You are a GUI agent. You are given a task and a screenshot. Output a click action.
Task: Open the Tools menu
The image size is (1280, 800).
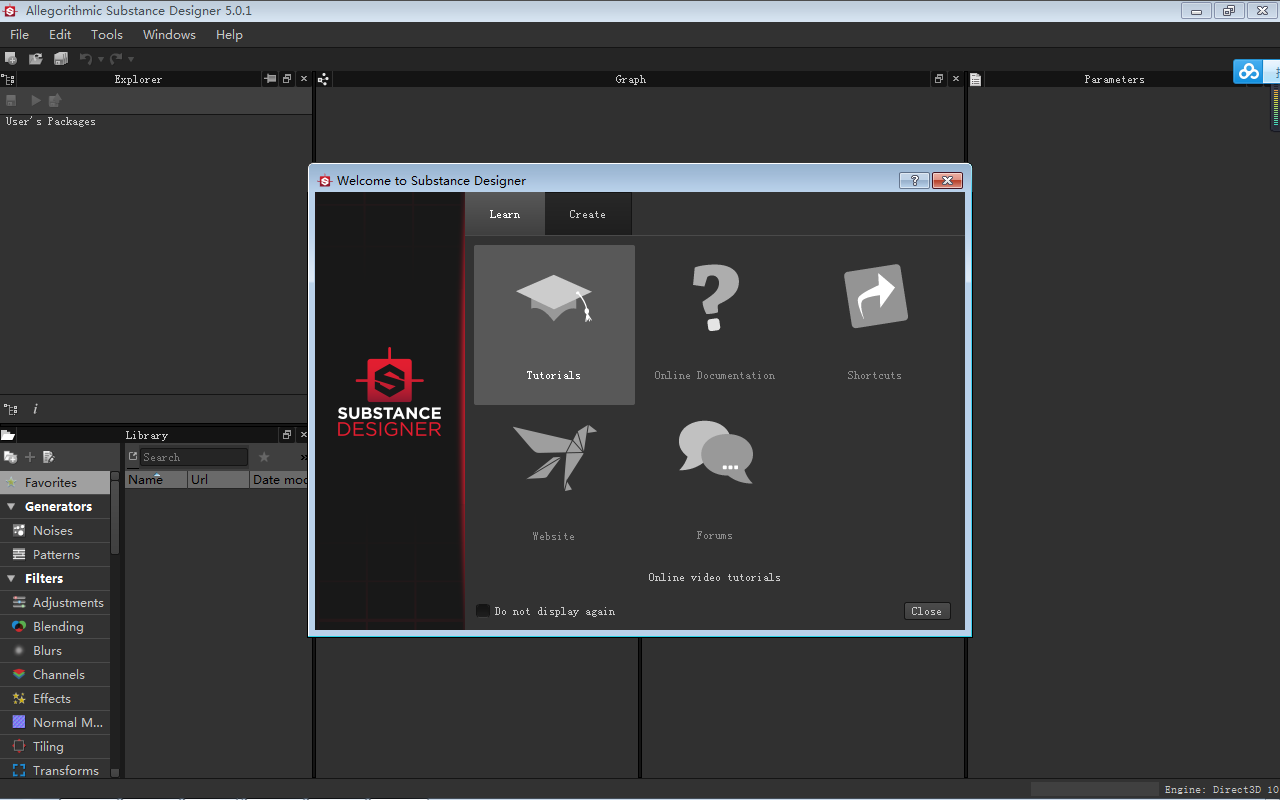point(107,34)
